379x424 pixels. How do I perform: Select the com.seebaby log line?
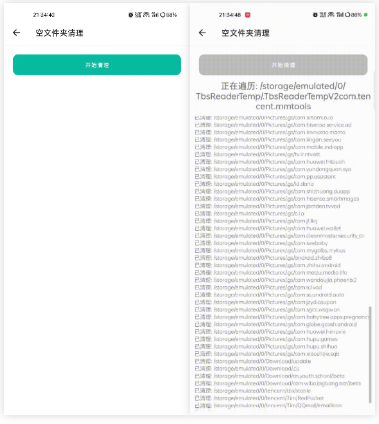(261, 243)
